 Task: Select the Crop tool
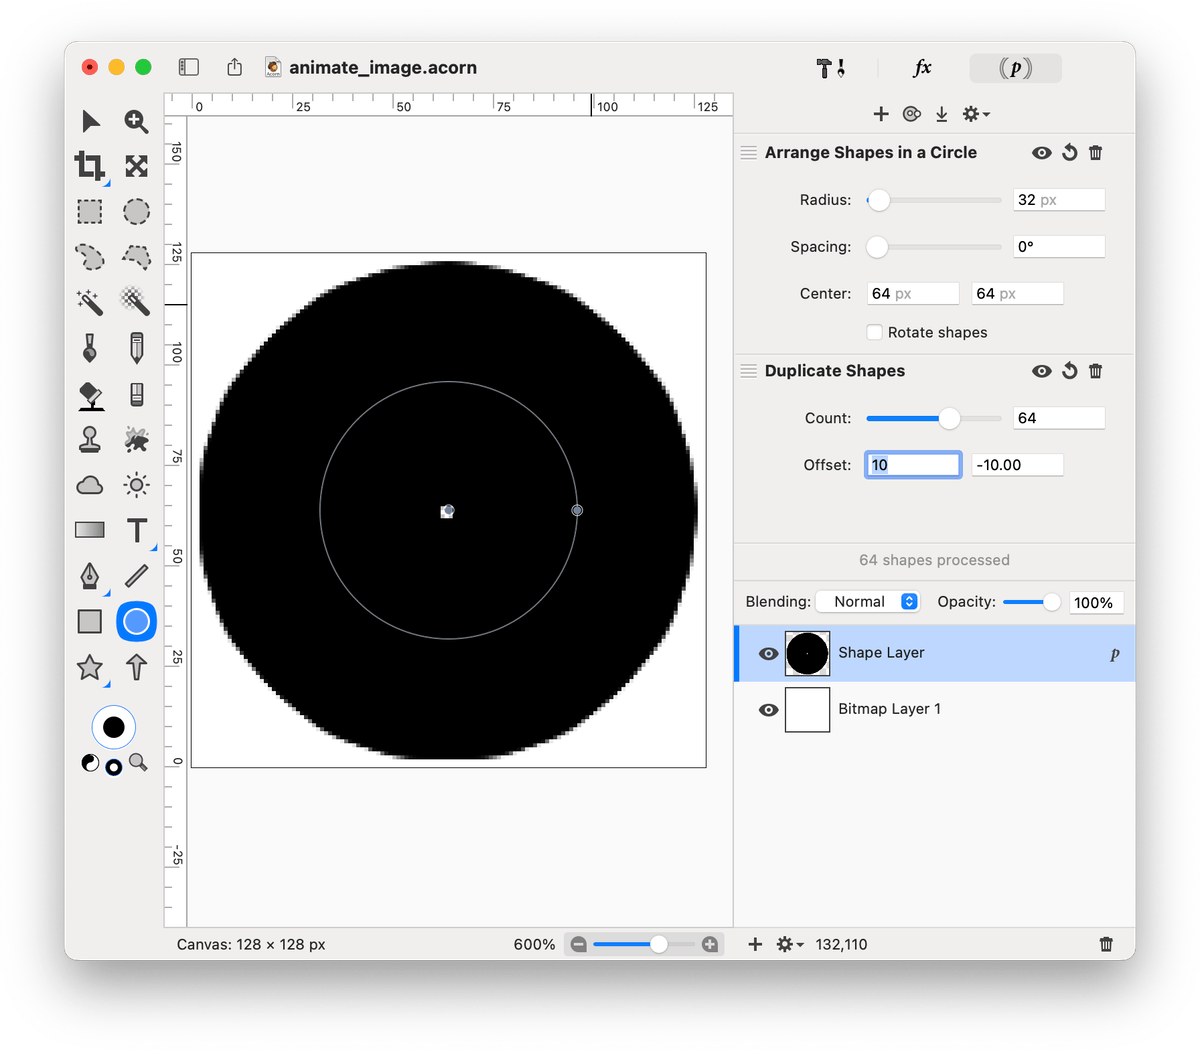pyautogui.click(x=89, y=166)
